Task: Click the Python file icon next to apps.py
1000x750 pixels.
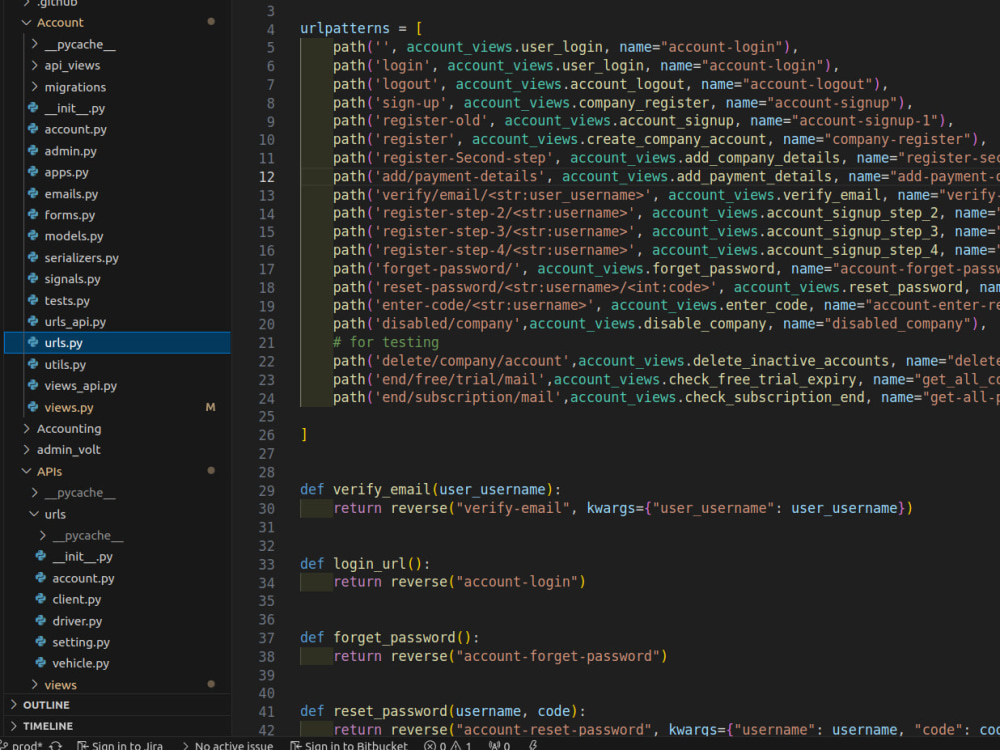Action: click(33, 172)
